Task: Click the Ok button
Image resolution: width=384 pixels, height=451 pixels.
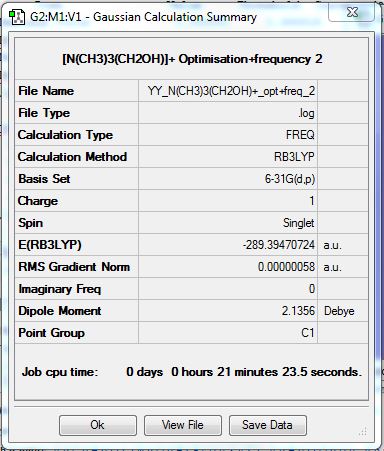Action: point(98,425)
